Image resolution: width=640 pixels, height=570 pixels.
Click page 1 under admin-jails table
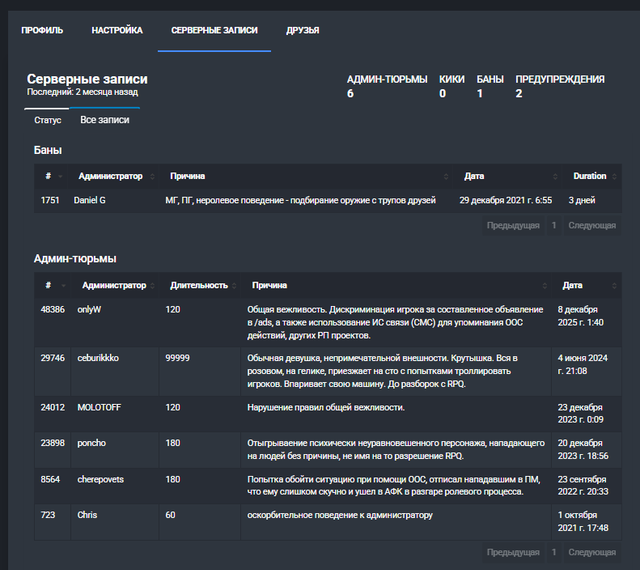click(x=554, y=552)
